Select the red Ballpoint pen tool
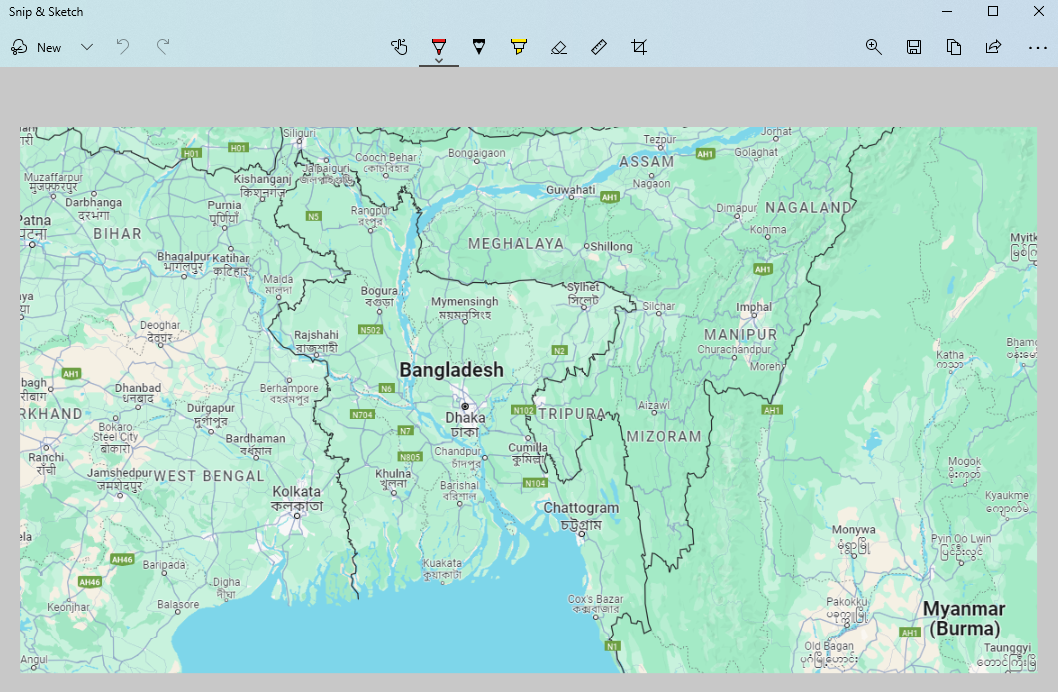 pyautogui.click(x=439, y=46)
